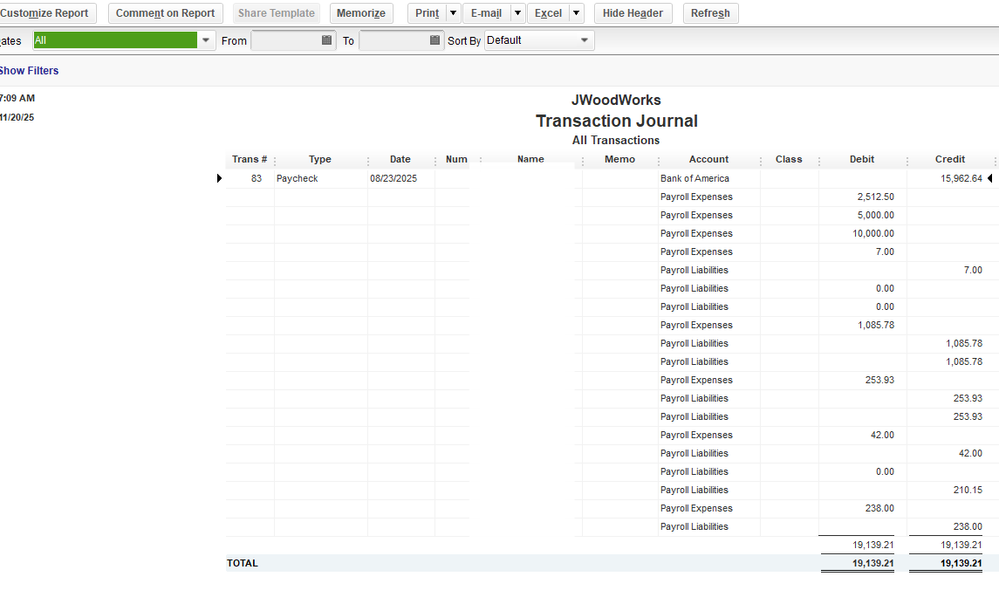Click the arrow marker on the Paycheck row

(219, 178)
